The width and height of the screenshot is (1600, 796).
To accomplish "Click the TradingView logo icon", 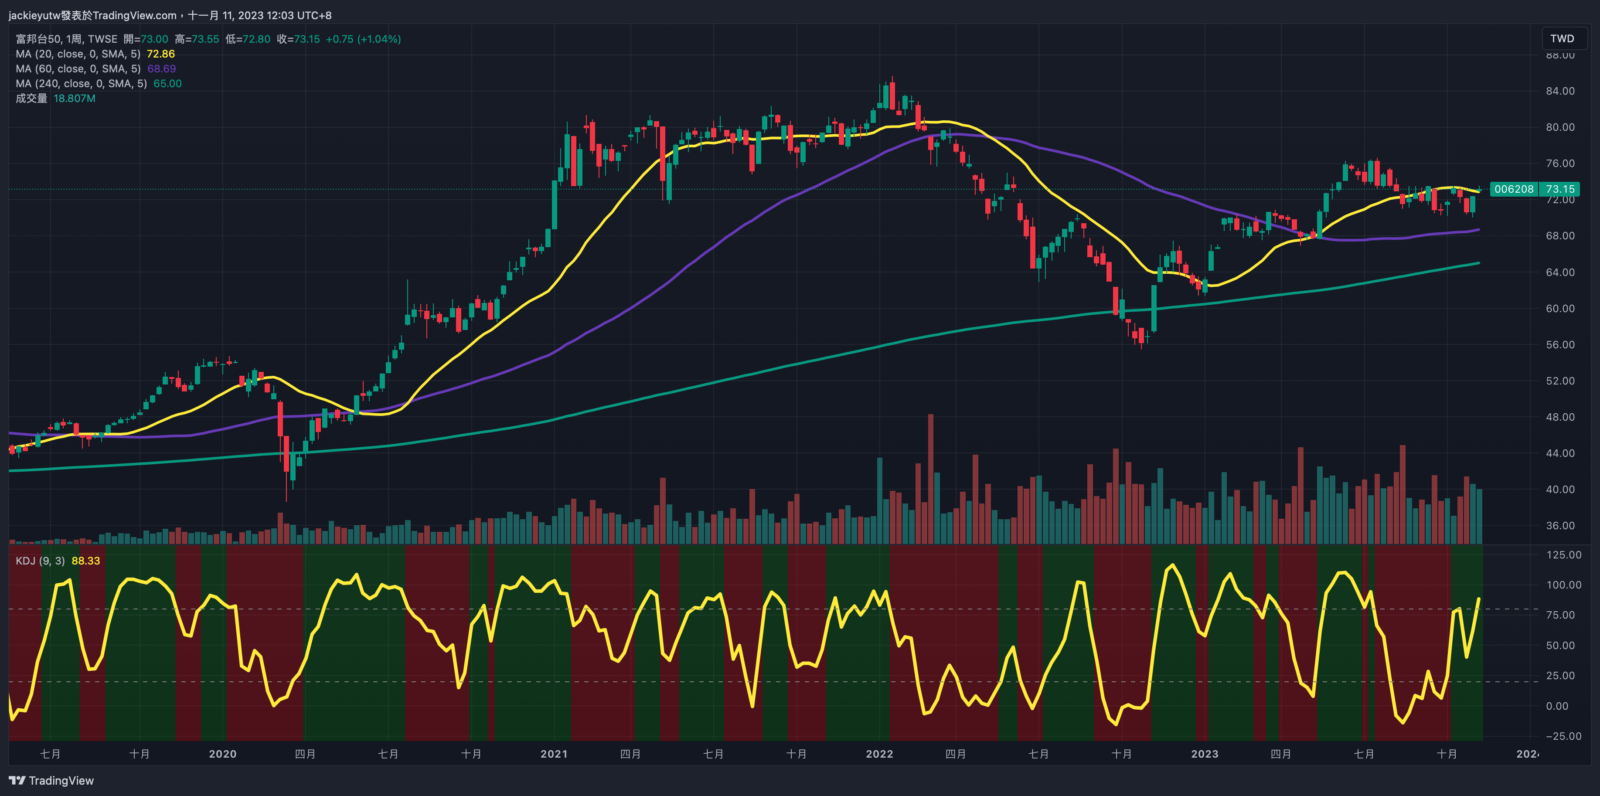I will coord(17,781).
